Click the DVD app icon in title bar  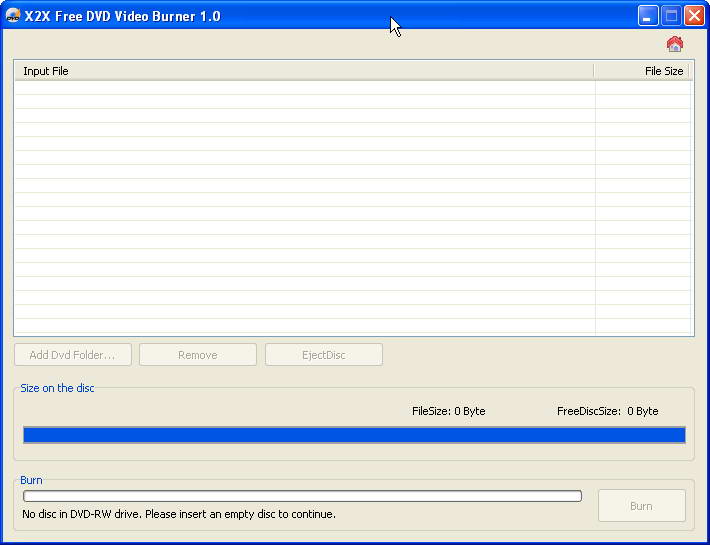coord(13,16)
